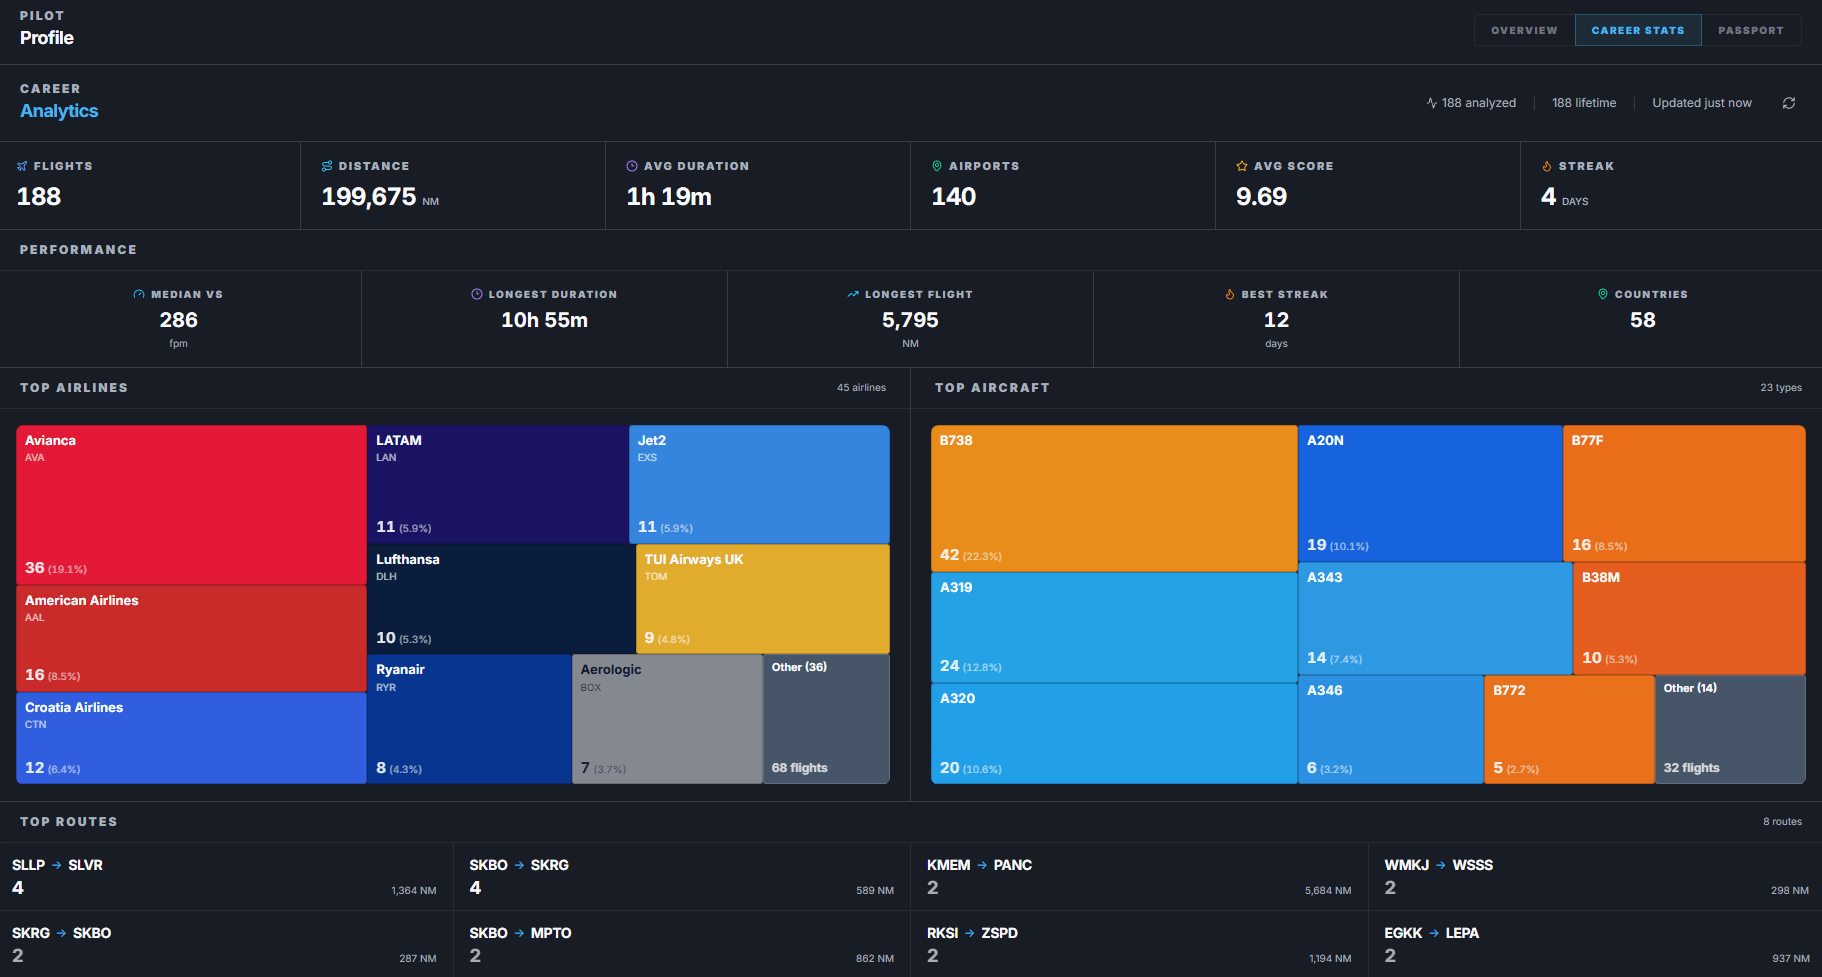This screenshot has height=977, width=1822.
Task: Click the 5,795 longest flight value
Action: pyautogui.click(x=910, y=320)
